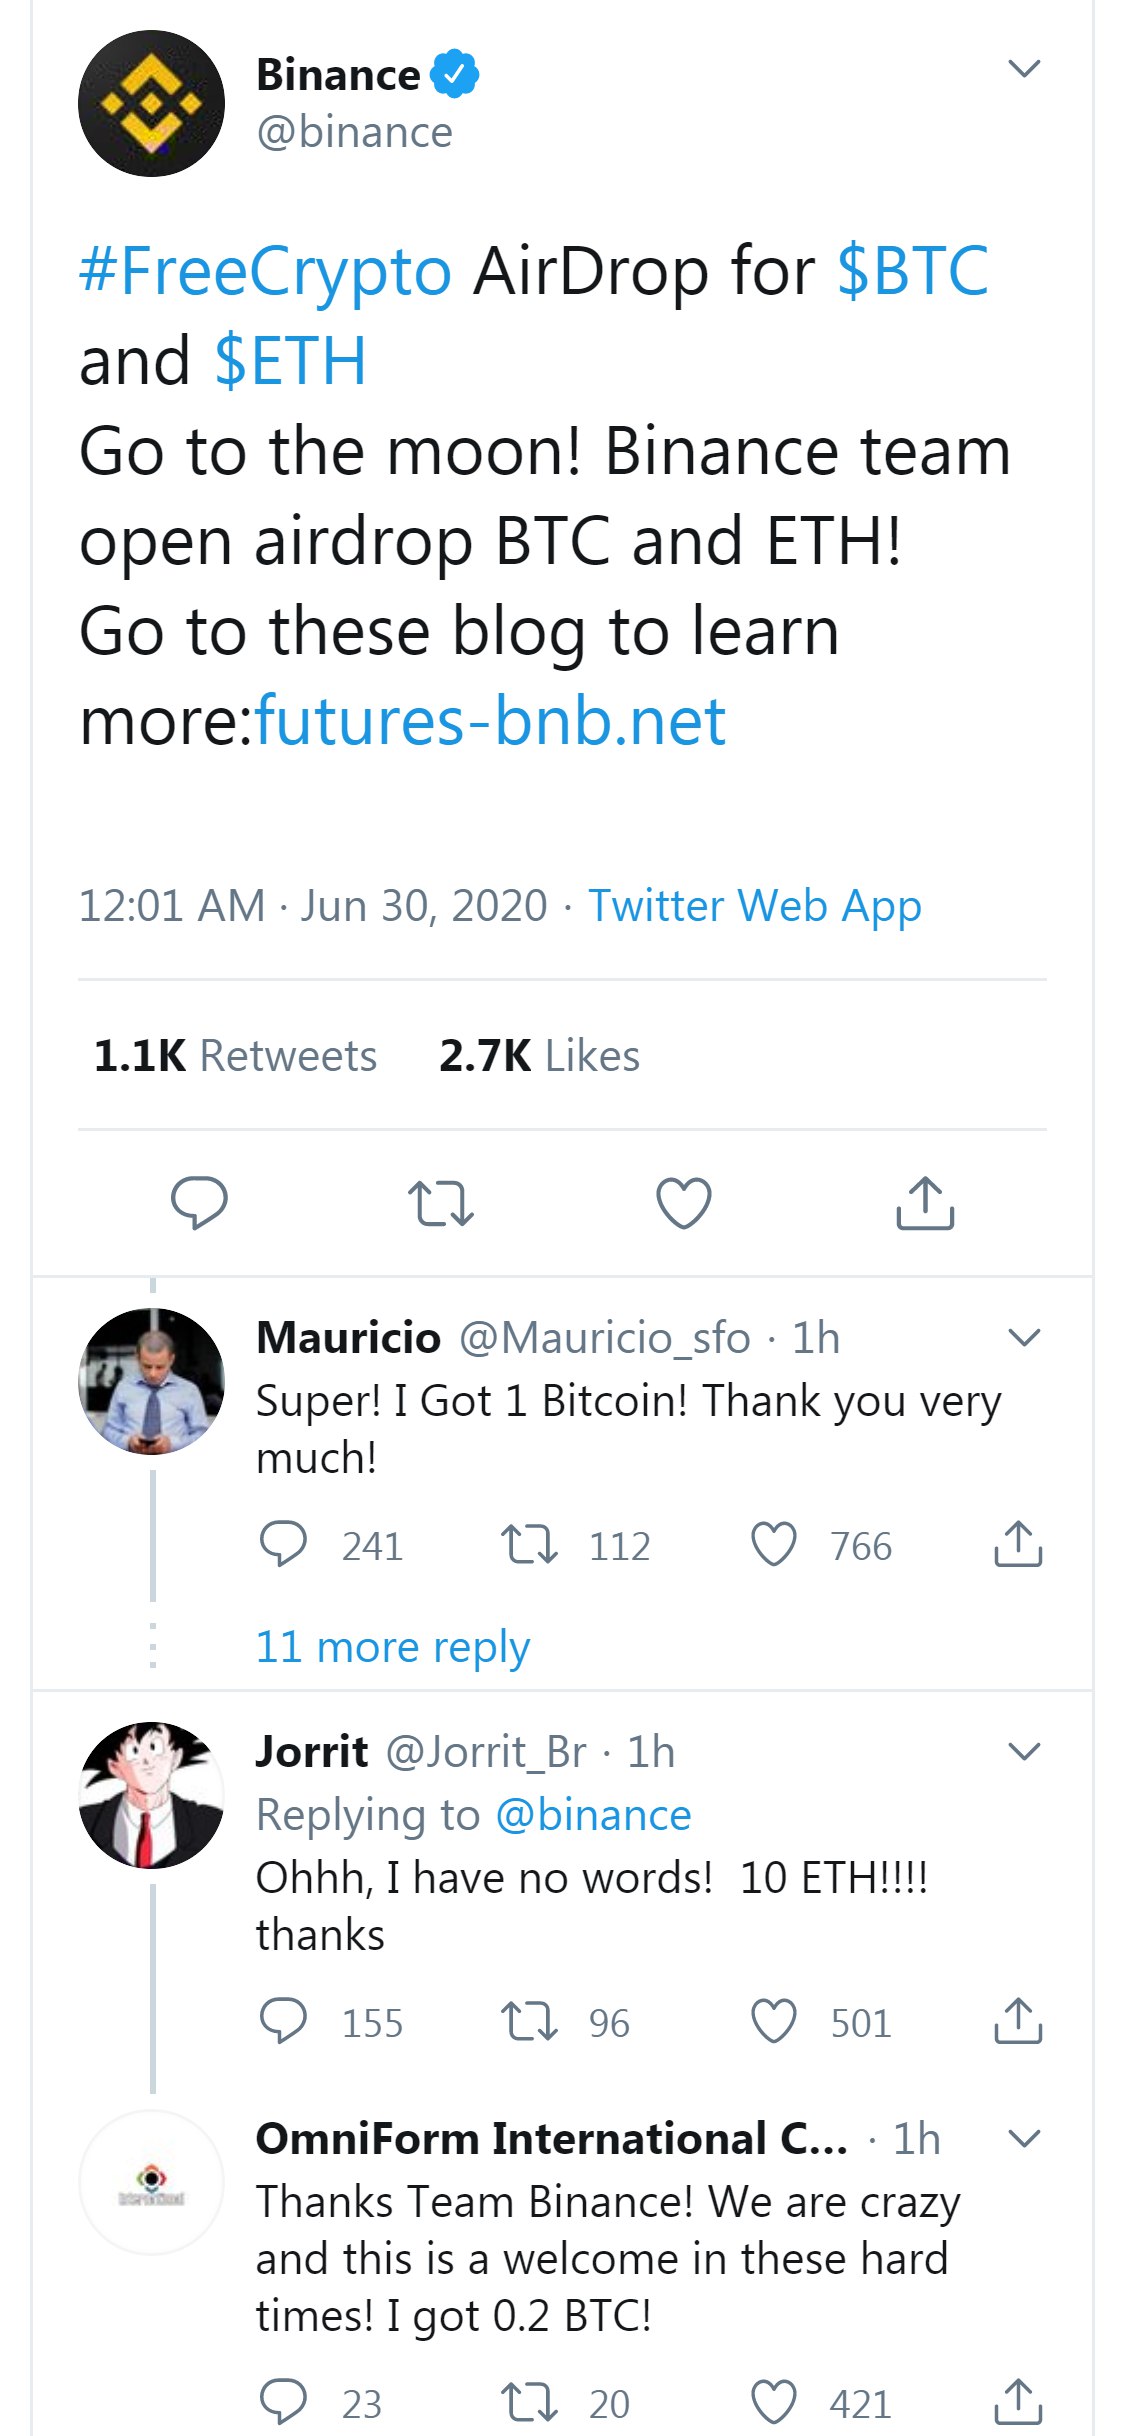This screenshot has width=1125, height=2436.
Task: Like Jorrit's 10 ETH reply
Action: point(774,2021)
